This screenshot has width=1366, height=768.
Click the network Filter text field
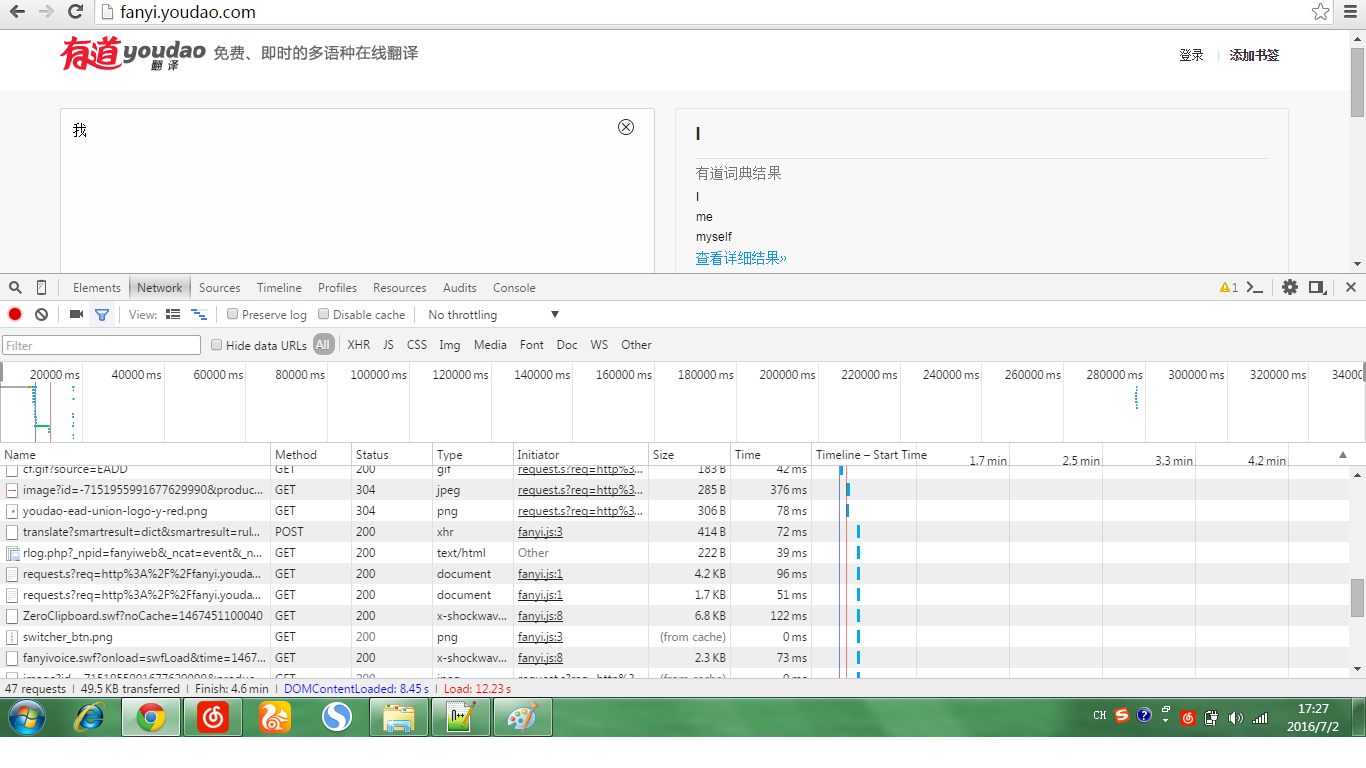click(101, 345)
